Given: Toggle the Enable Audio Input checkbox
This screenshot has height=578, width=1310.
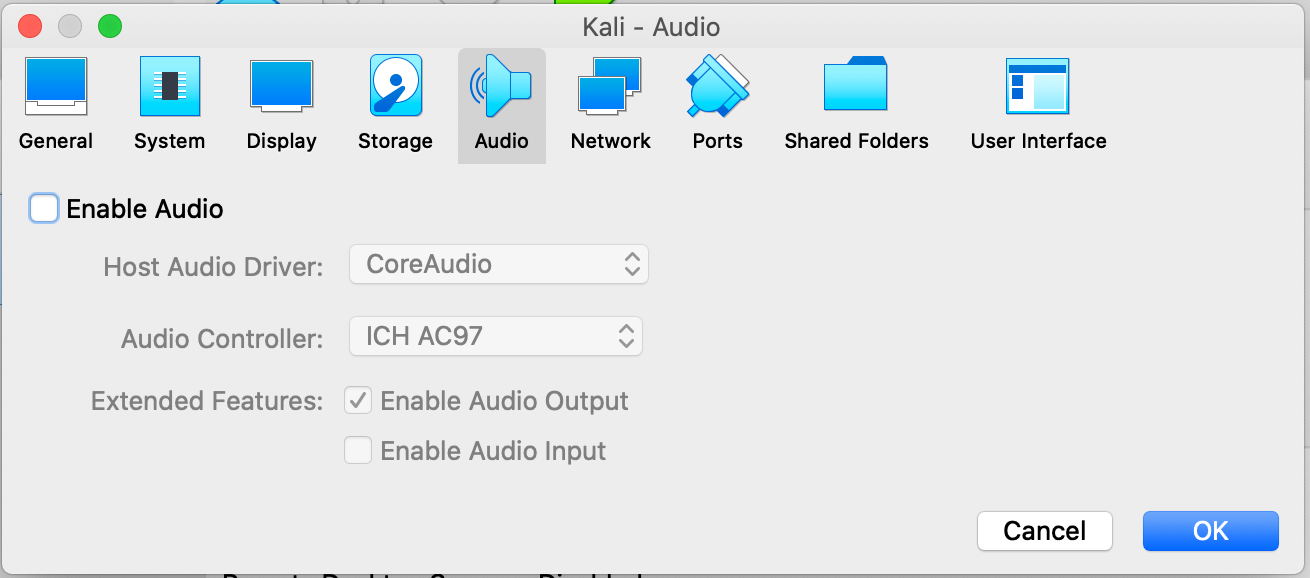Looking at the screenshot, I should click(358, 451).
